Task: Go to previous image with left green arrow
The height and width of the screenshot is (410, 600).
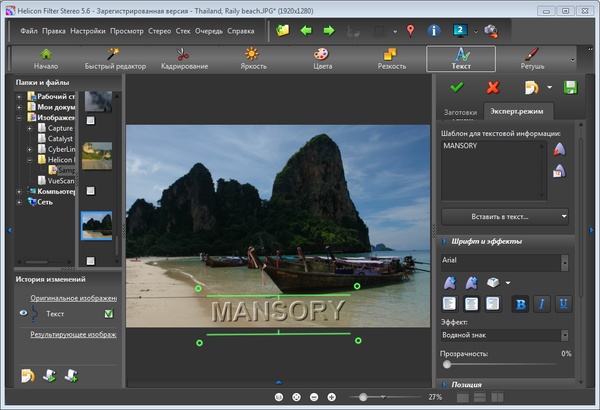Action: pos(307,30)
